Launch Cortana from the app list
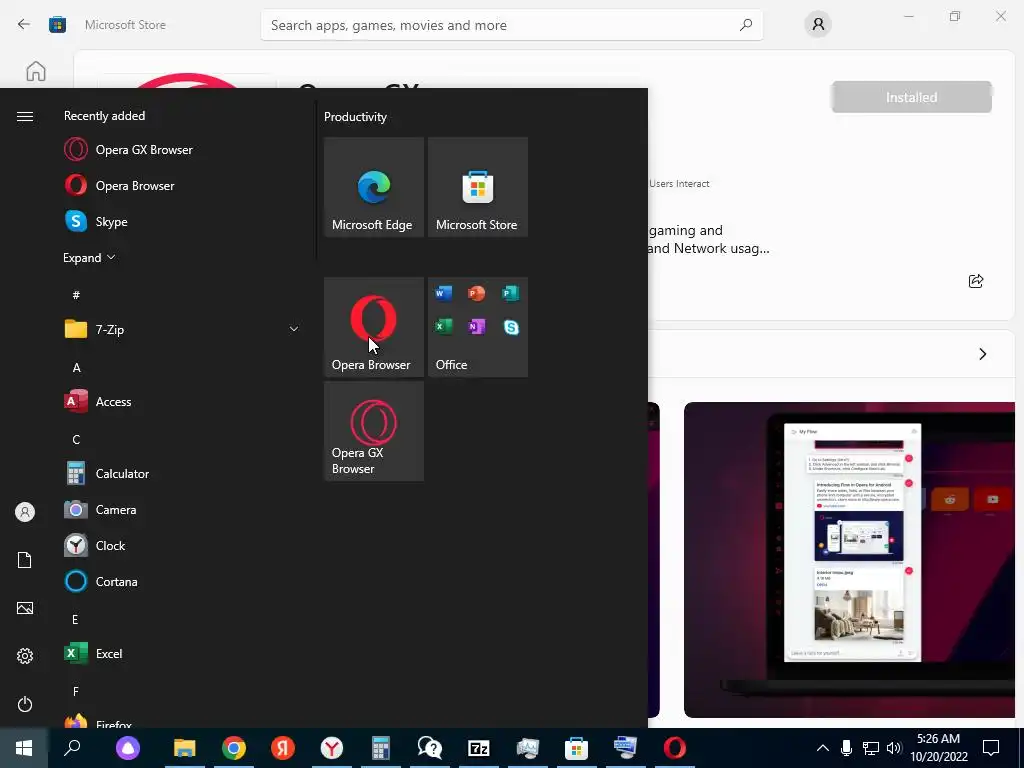Image resolution: width=1024 pixels, height=768 pixels. [x=182, y=581]
